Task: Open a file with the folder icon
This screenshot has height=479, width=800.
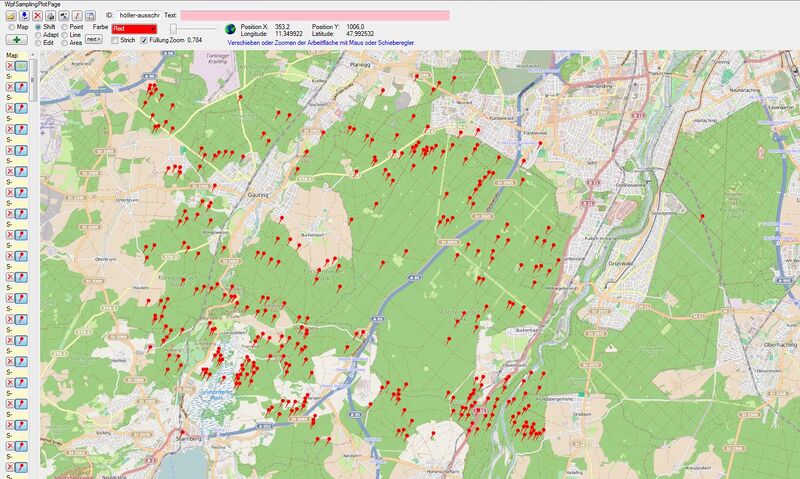Action: point(11,16)
